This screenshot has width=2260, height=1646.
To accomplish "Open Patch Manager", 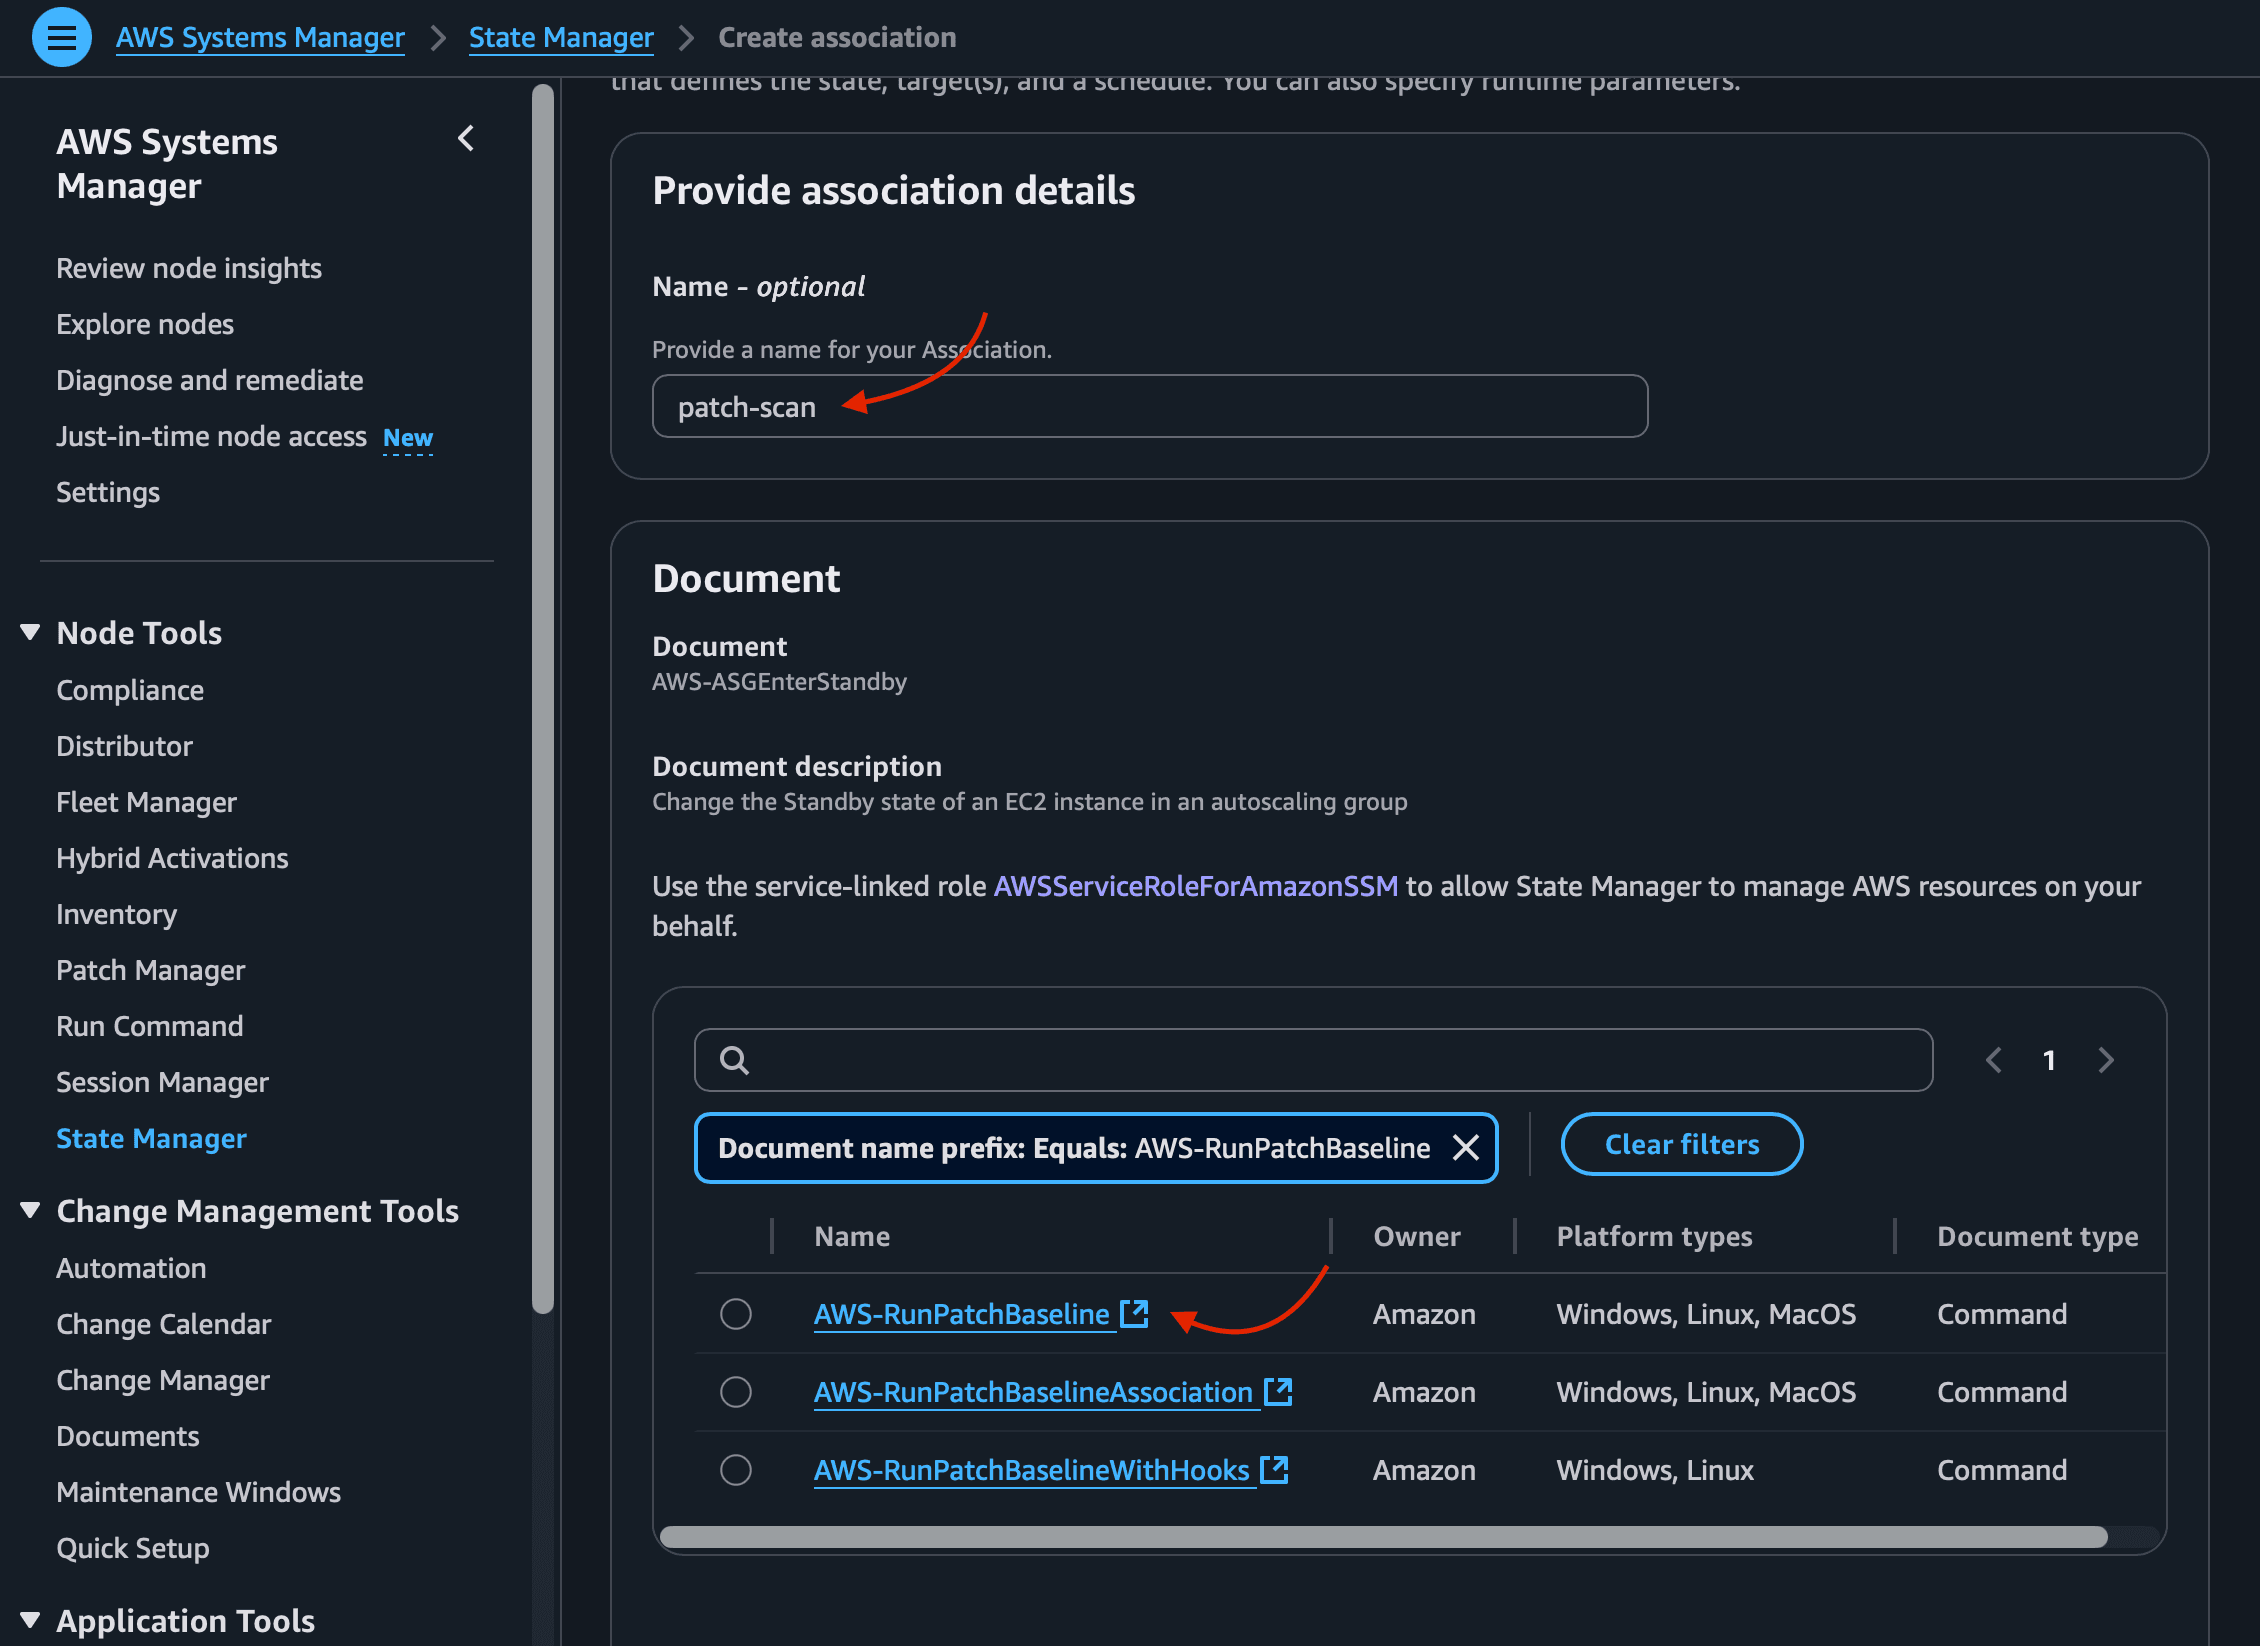I will click(151, 970).
